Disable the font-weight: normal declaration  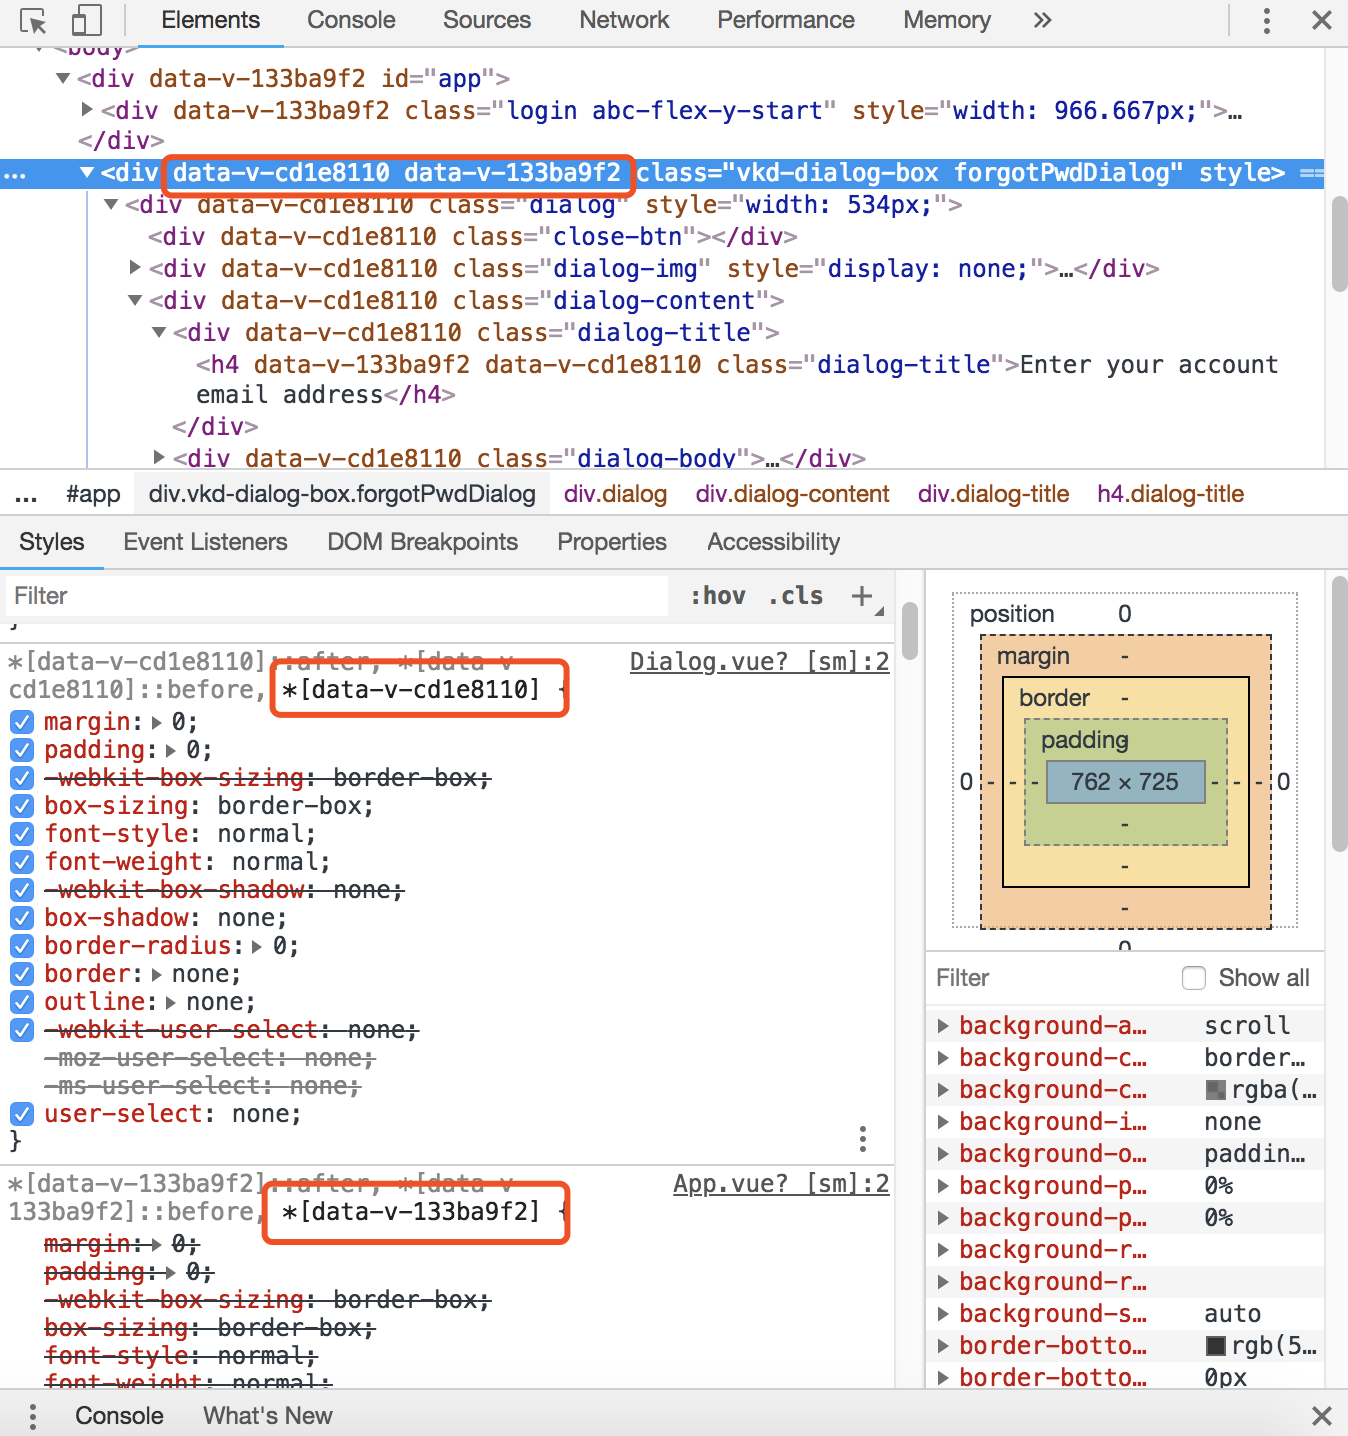[22, 862]
